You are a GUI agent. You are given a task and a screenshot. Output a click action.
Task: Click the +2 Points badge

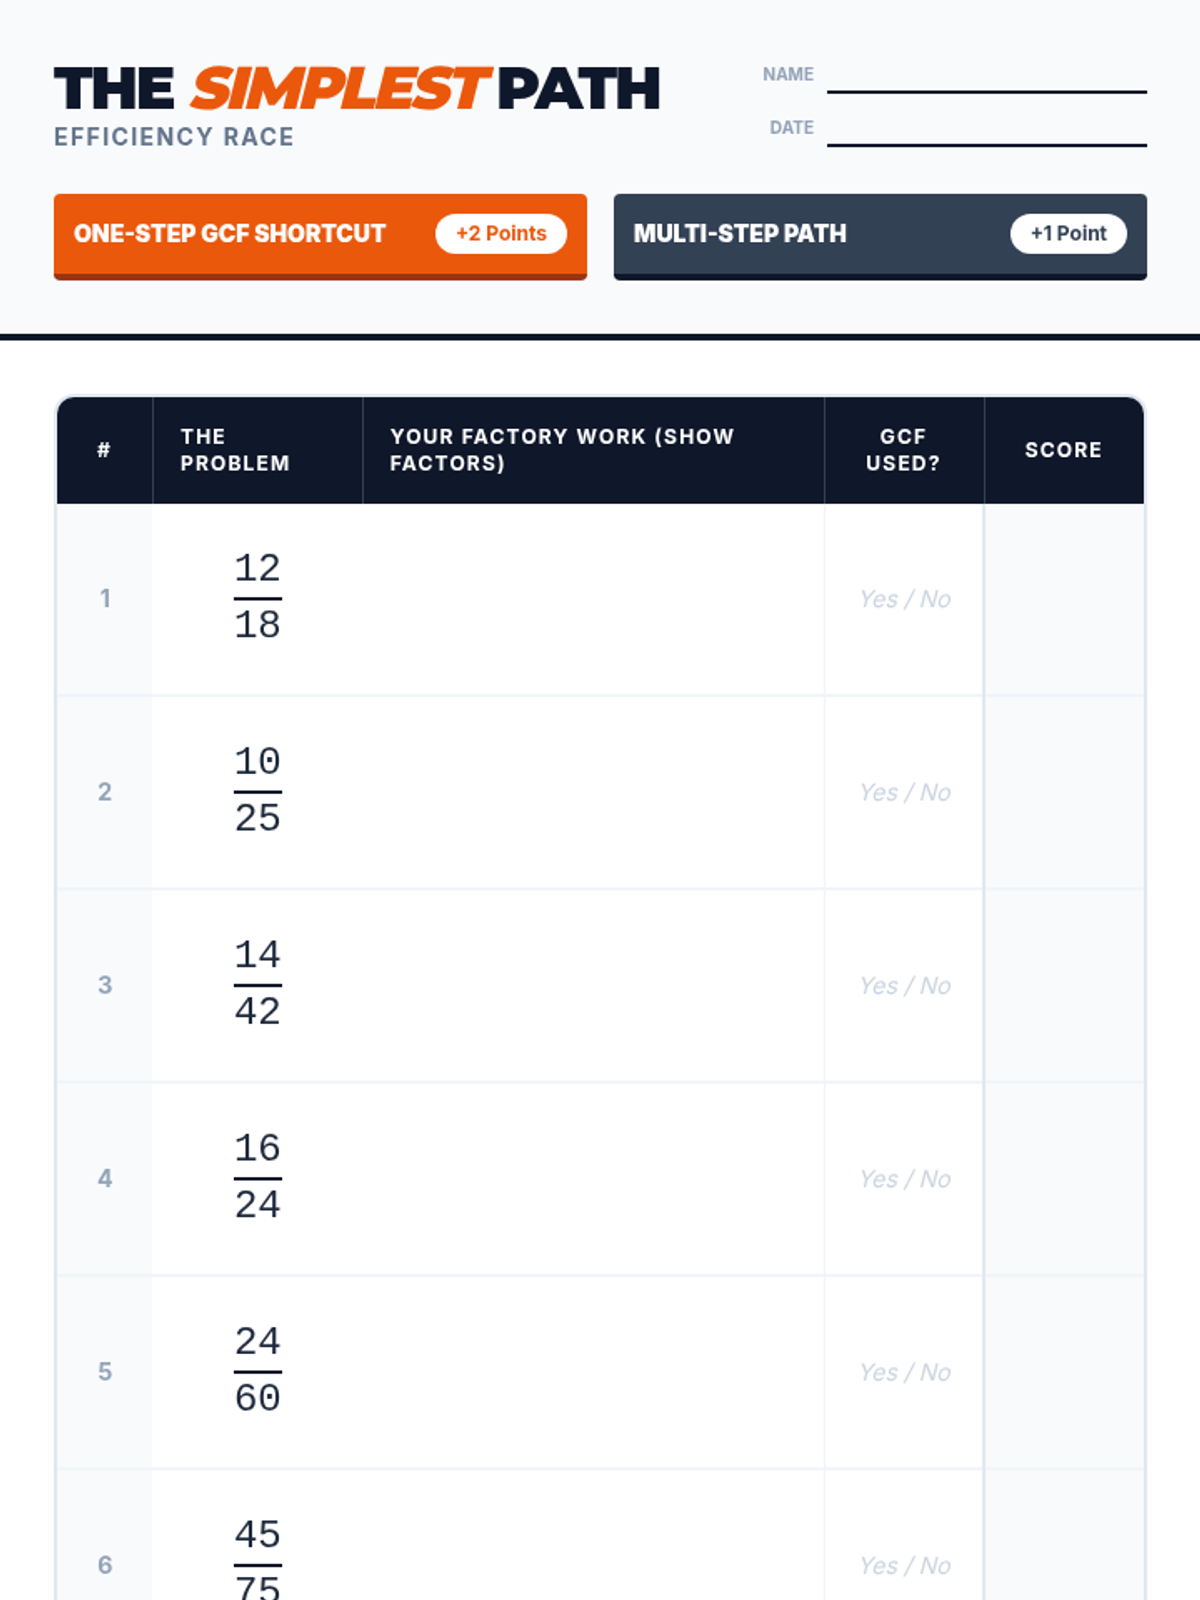coord(501,234)
